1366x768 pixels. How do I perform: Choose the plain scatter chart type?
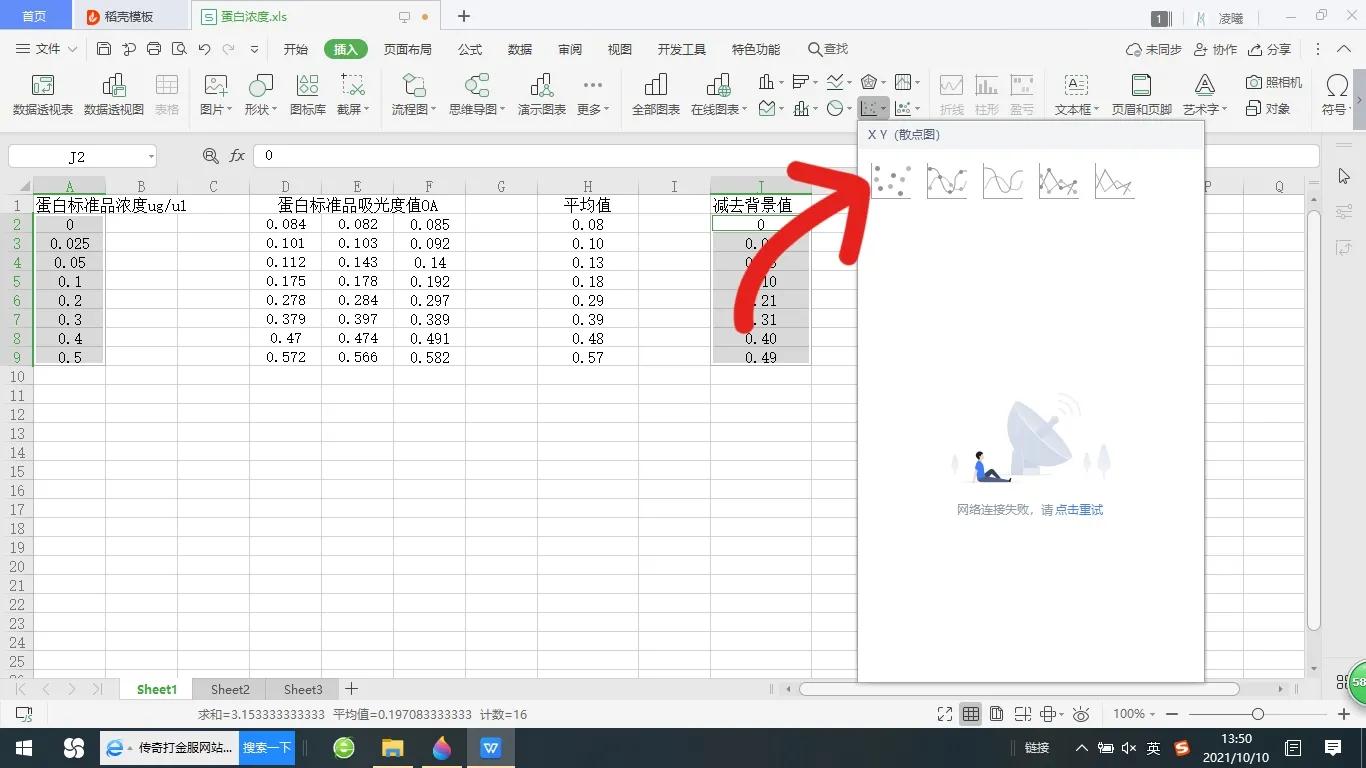click(x=891, y=181)
